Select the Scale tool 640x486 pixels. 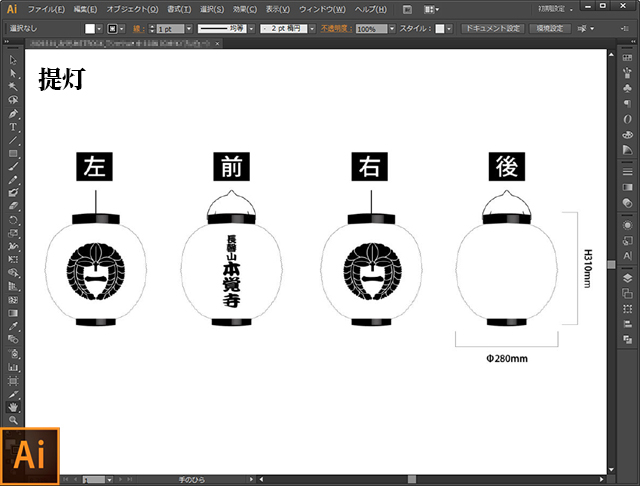point(13,233)
